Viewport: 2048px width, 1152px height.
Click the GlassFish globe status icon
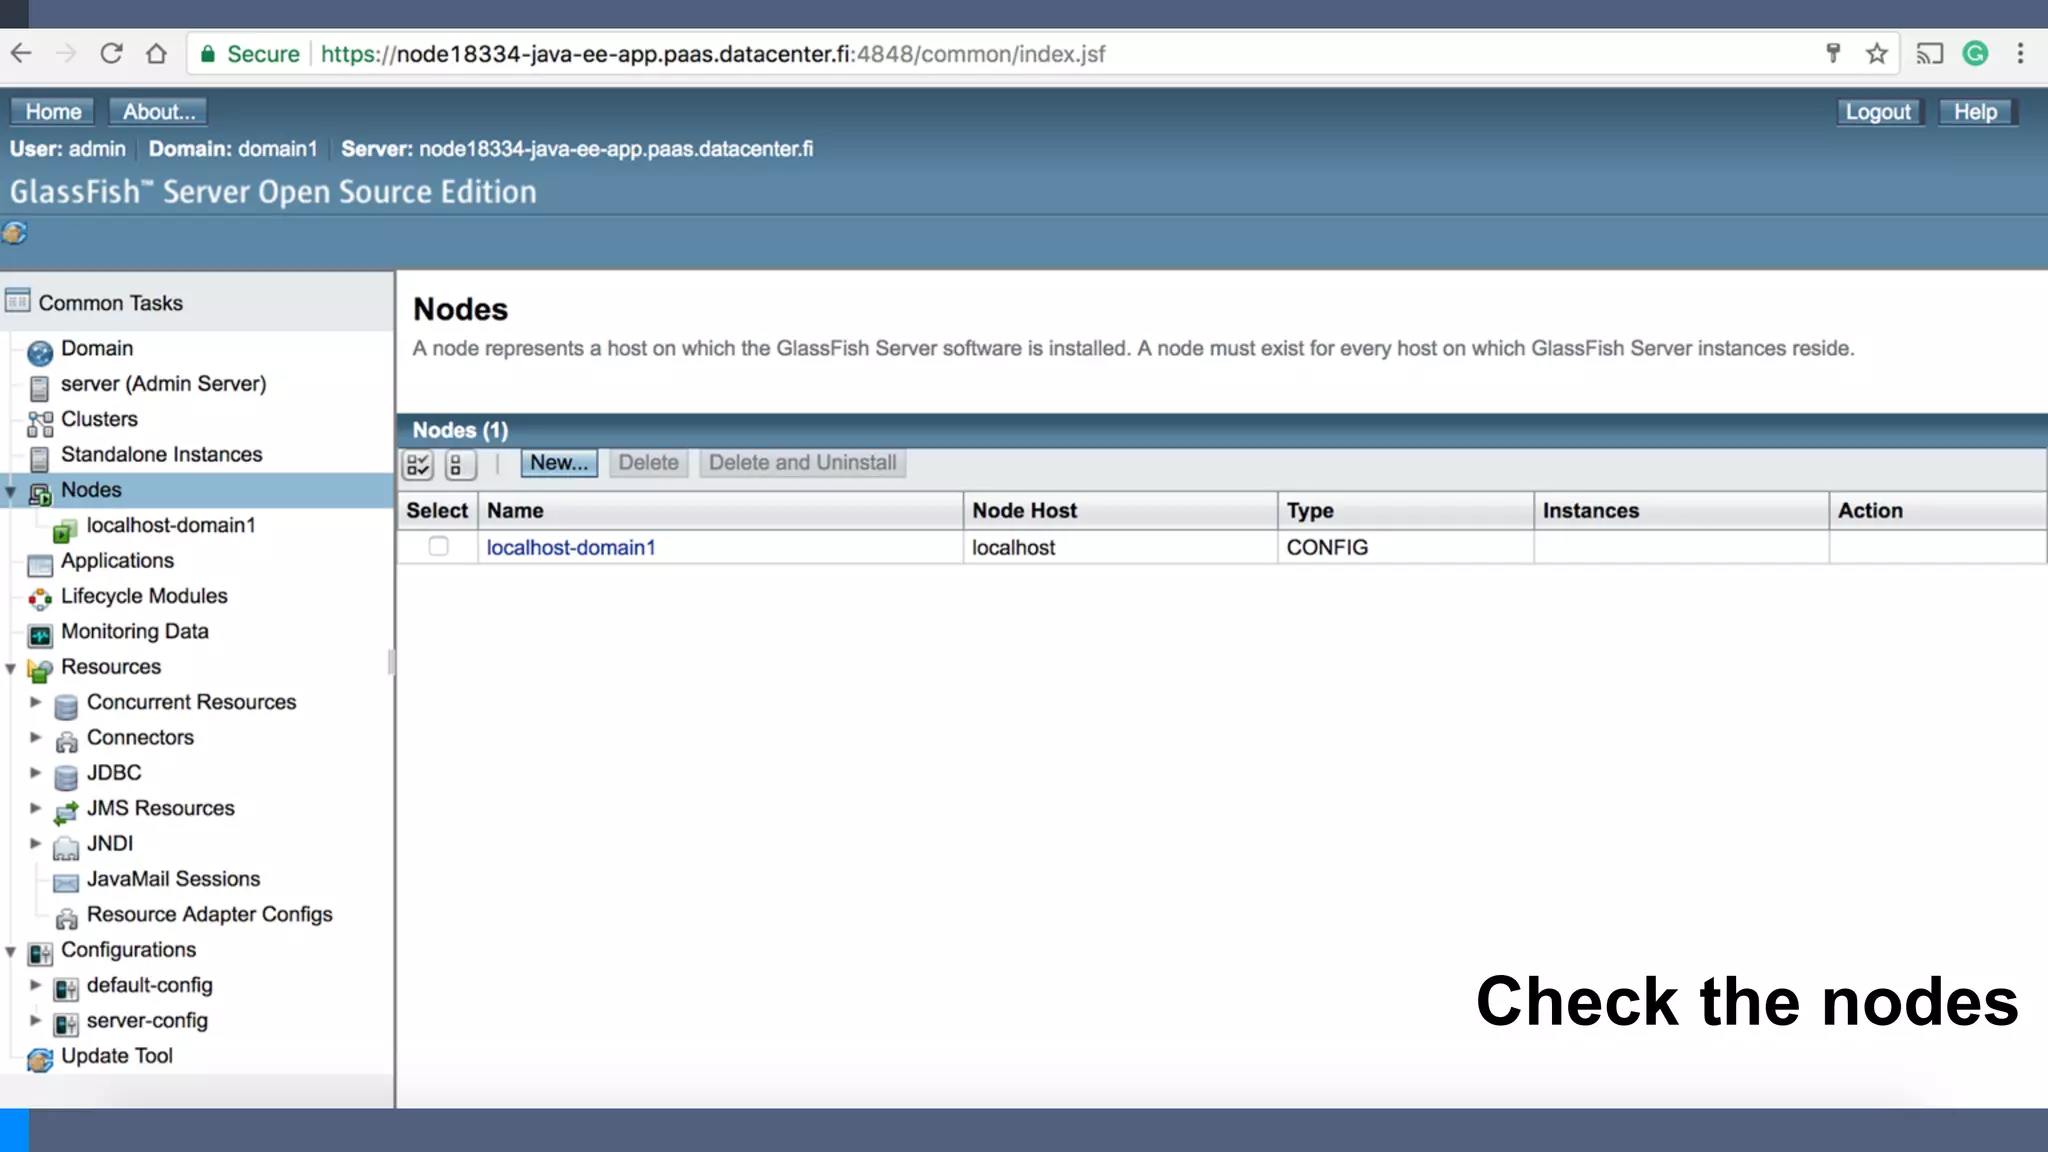[14, 233]
